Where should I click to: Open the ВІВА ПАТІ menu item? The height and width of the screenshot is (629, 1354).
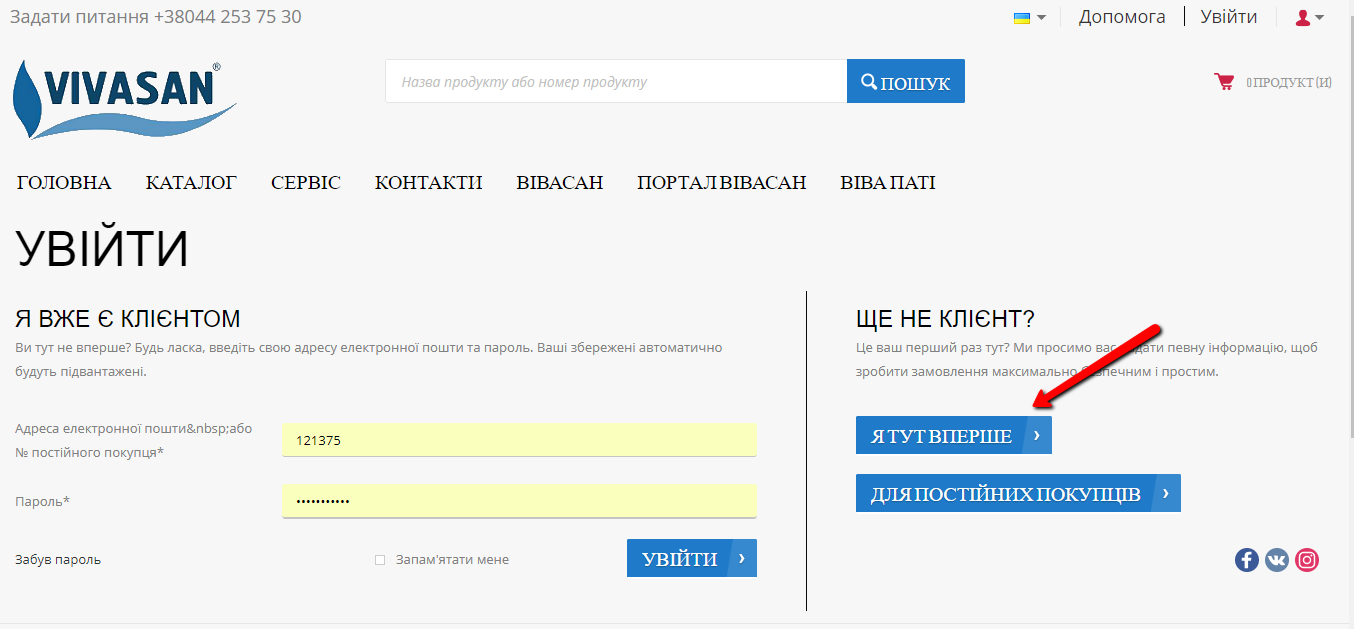pyautogui.click(x=888, y=183)
